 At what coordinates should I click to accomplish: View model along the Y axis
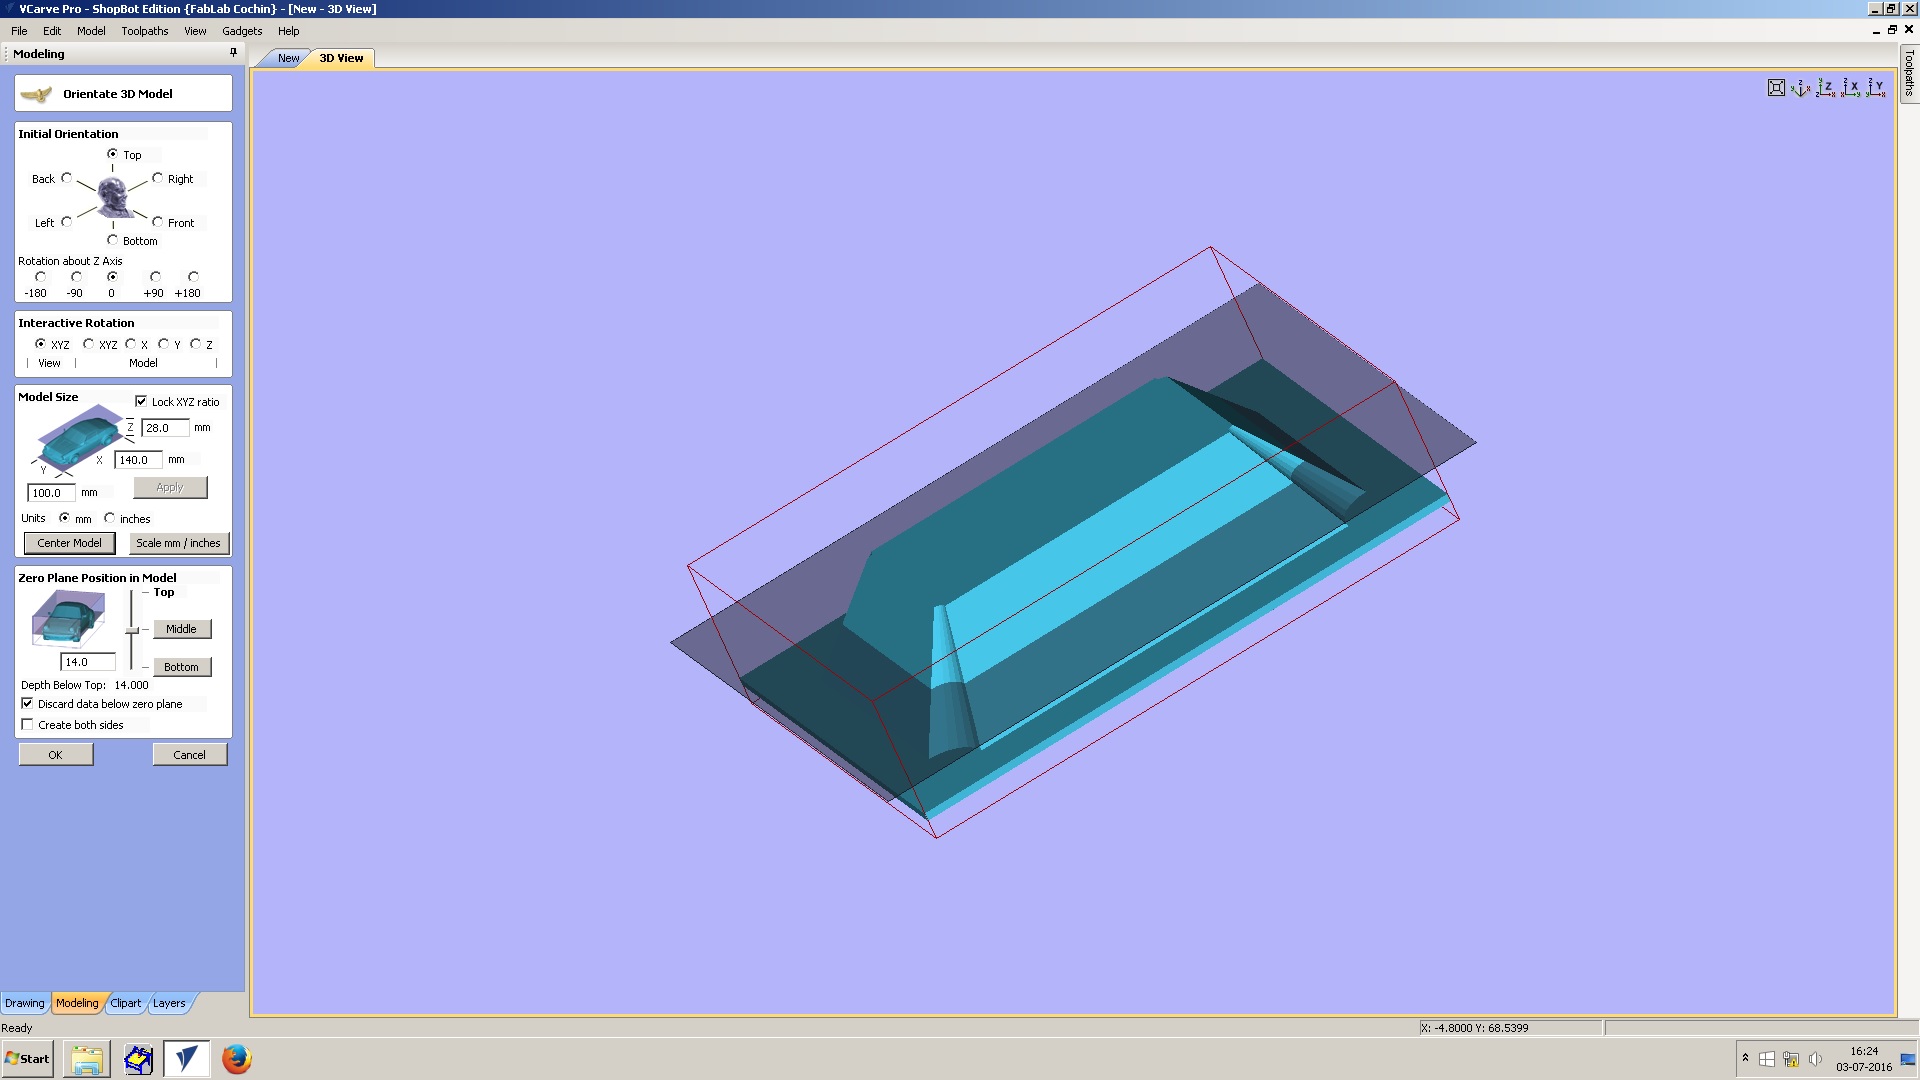[x=1876, y=88]
